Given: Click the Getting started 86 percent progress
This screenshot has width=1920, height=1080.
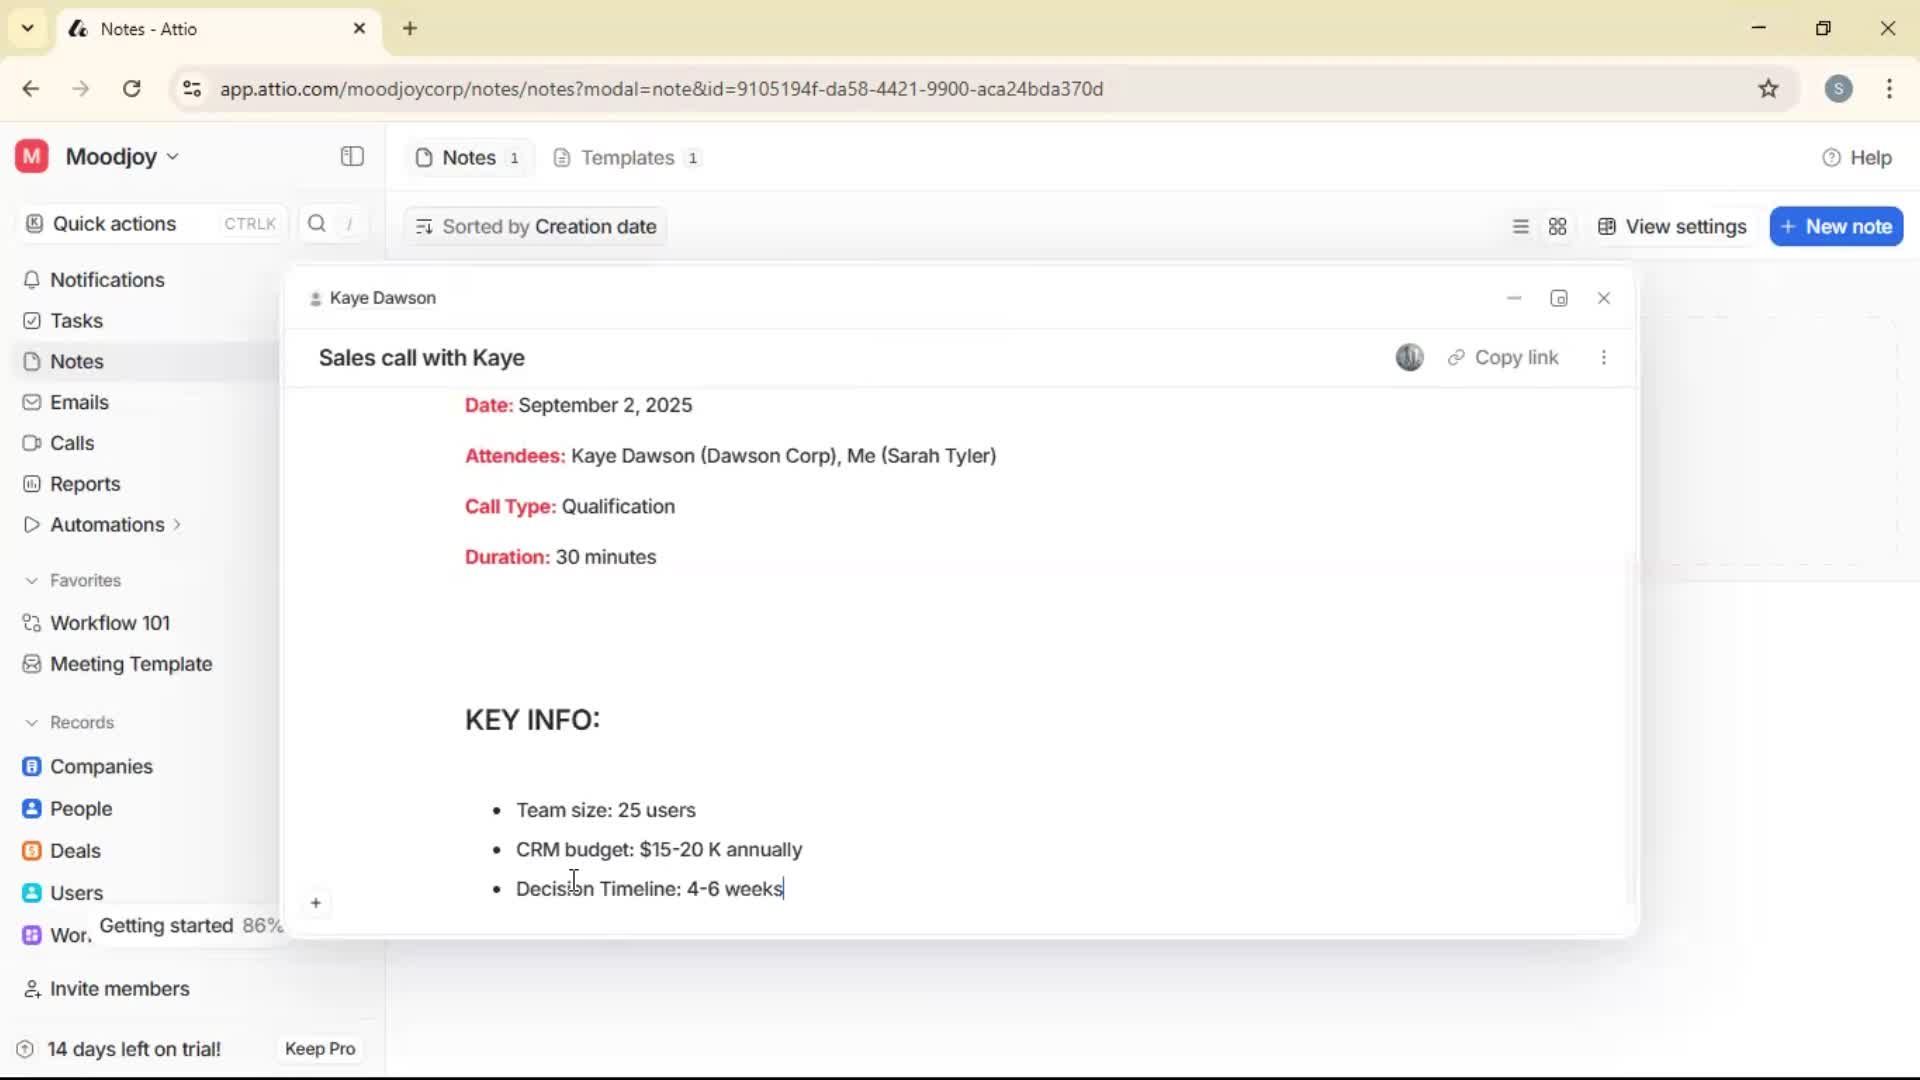Looking at the screenshot, I should click(191, 926).
